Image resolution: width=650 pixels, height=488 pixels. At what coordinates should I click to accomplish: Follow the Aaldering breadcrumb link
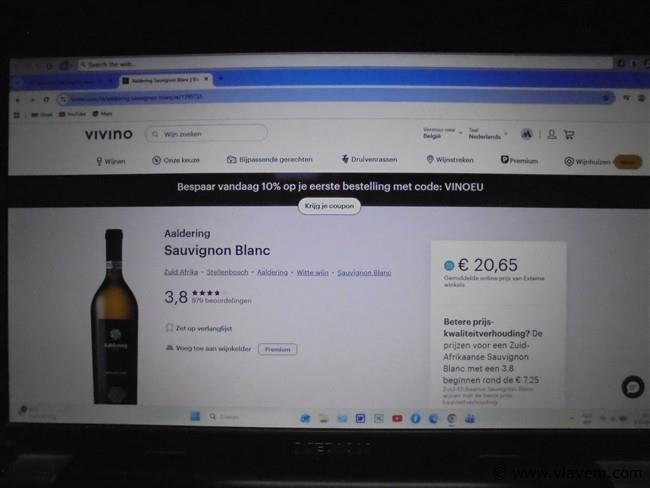[x=272, y=272]
